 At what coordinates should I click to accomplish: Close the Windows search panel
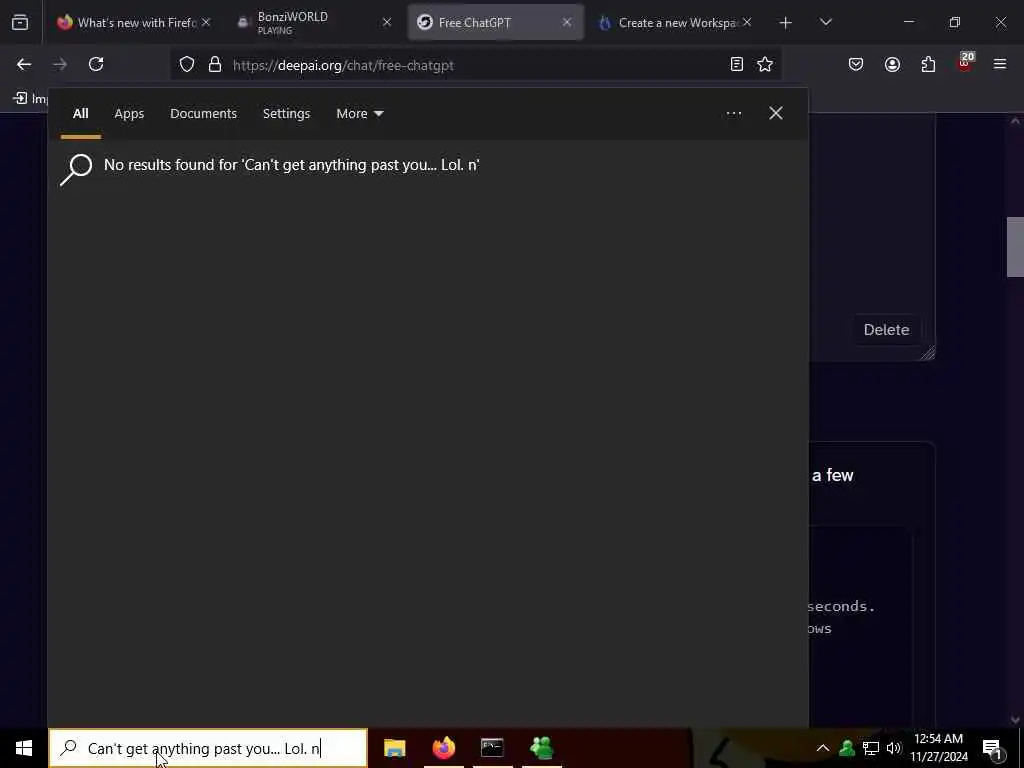776,114
